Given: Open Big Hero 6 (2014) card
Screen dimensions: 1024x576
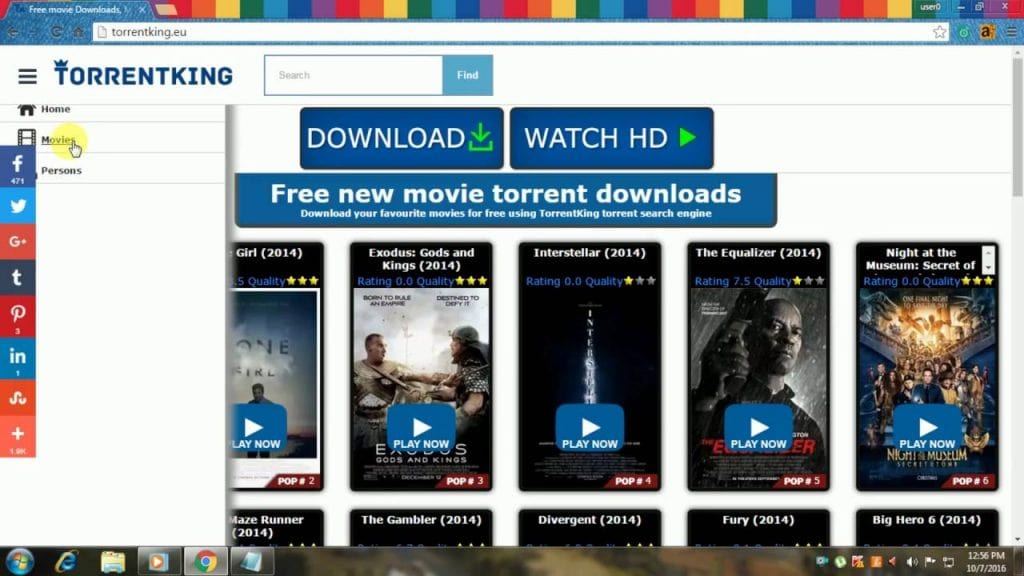Looking at the screenshot, I should (x=927, y=527).
